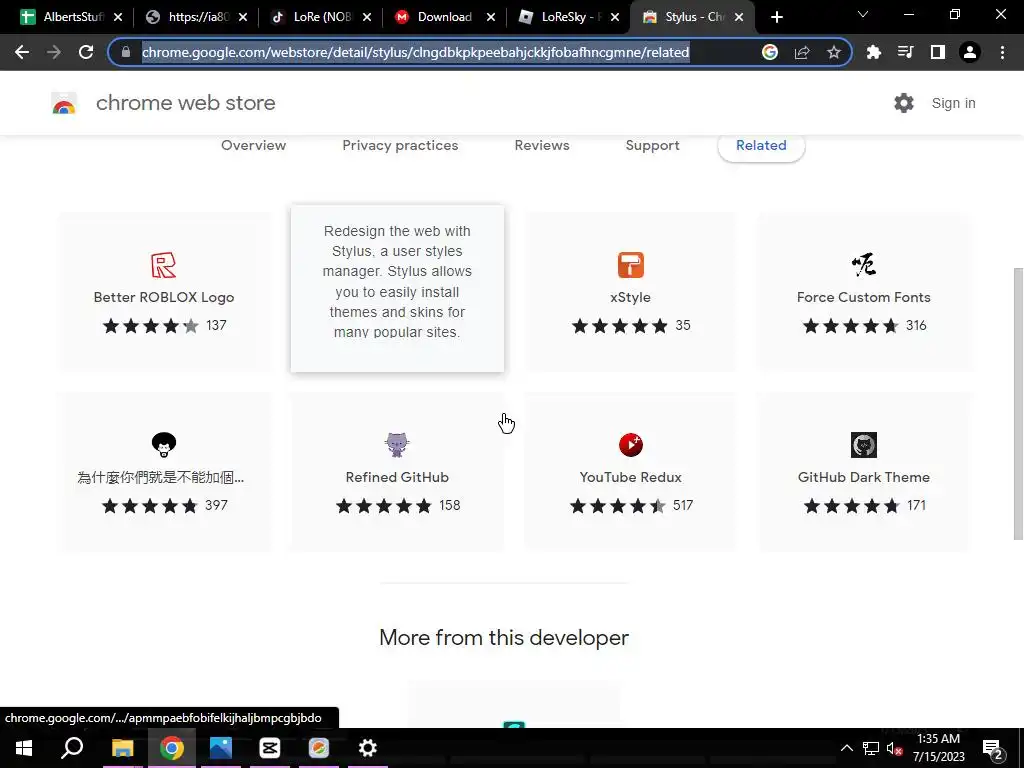Reload the page
This screenshot has height=768, width=1024.
pos(86,52)
